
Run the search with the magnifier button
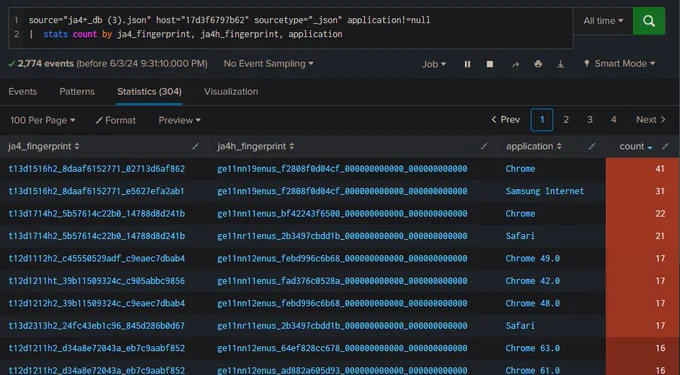(x=649, y=21)
